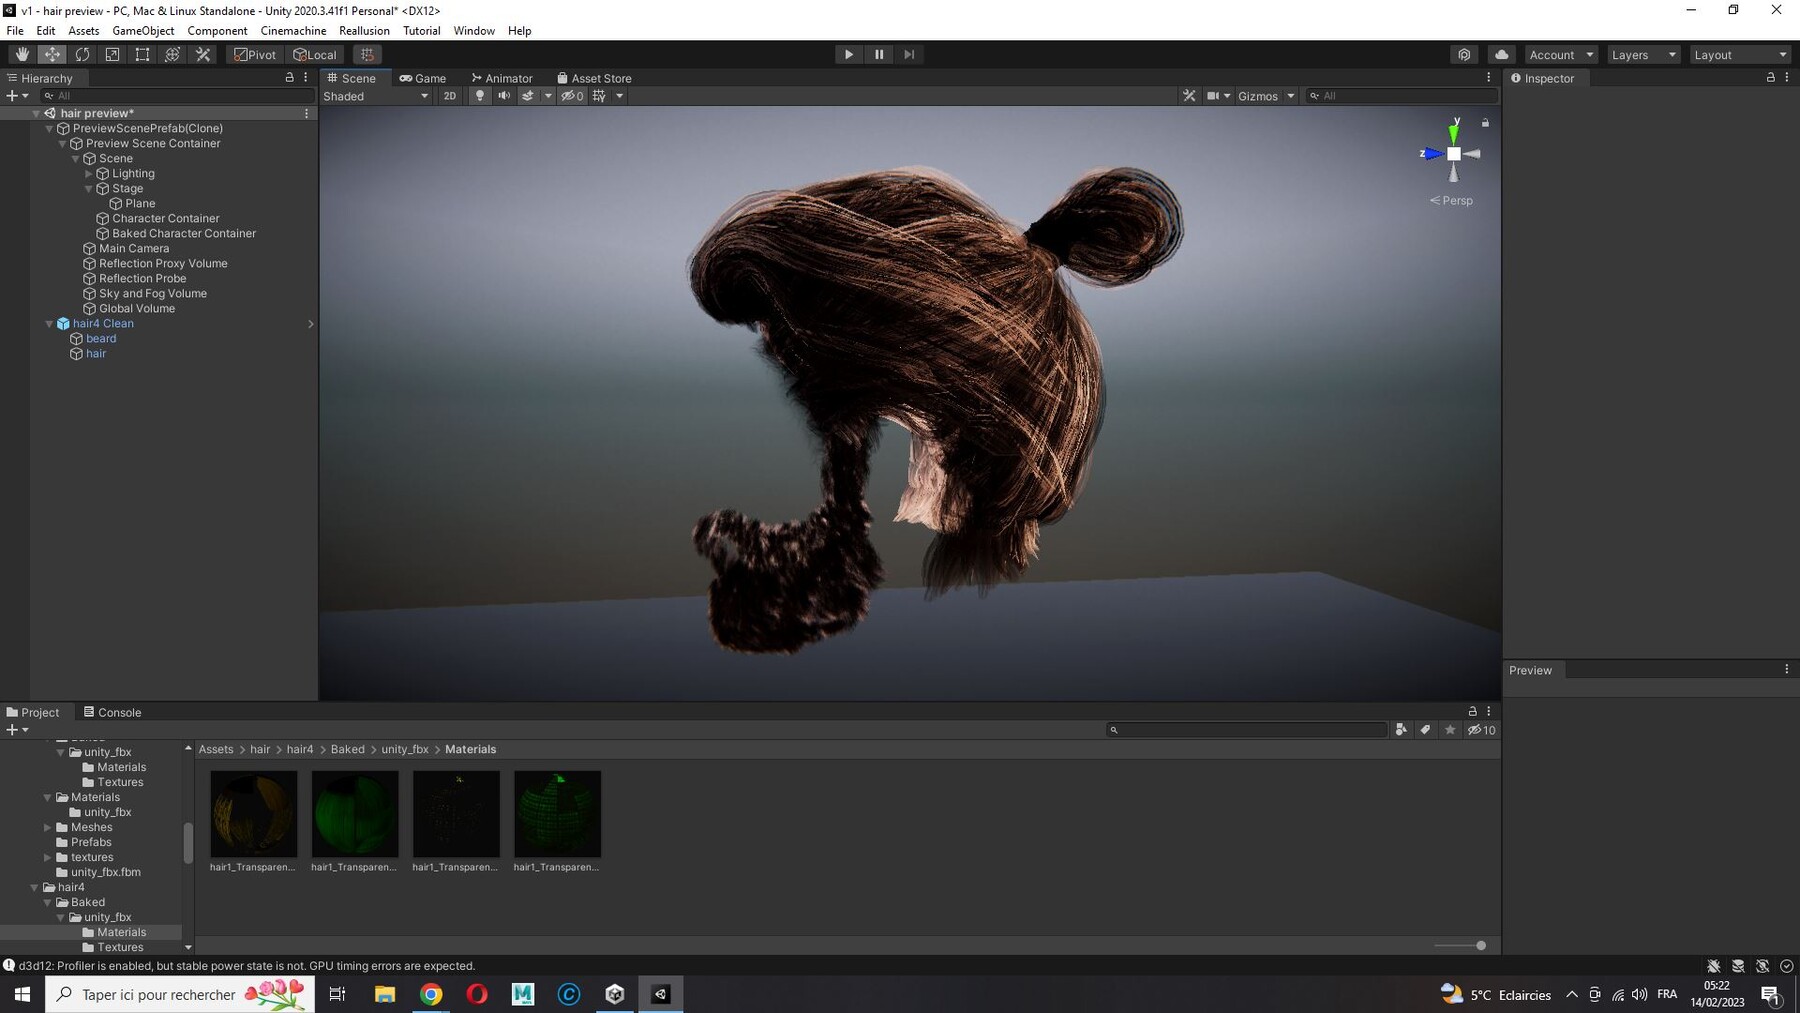Open Maya from the taskbar

click(x=523, y=994)
